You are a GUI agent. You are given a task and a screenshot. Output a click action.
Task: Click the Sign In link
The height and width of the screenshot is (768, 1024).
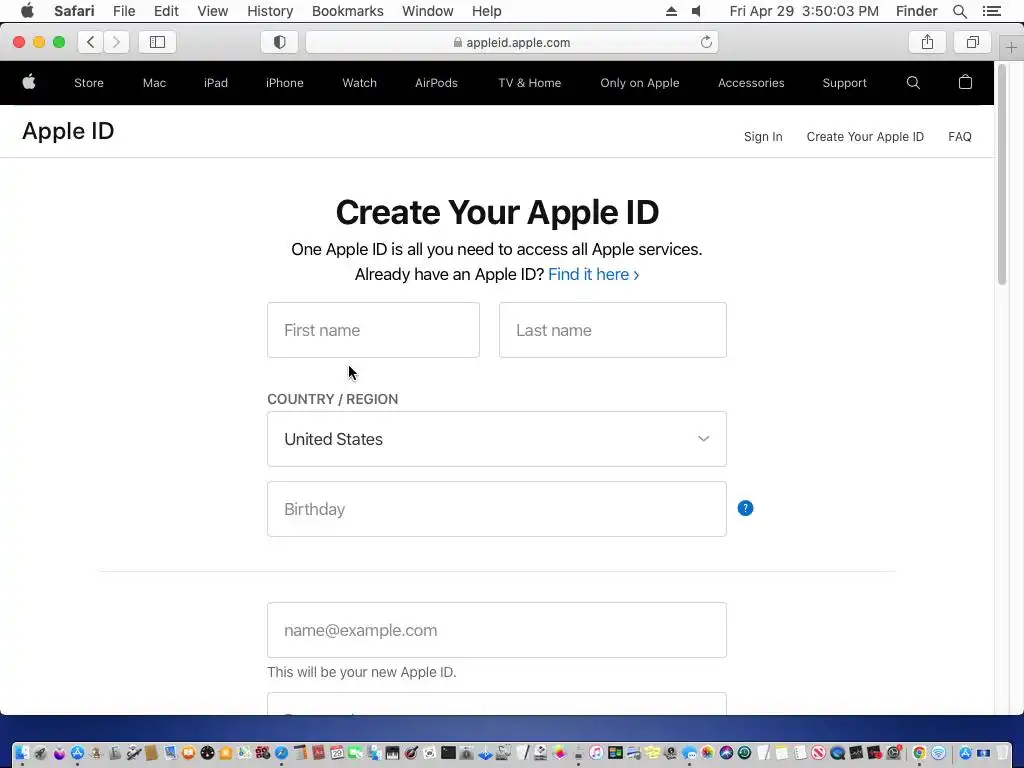(763, 136)
